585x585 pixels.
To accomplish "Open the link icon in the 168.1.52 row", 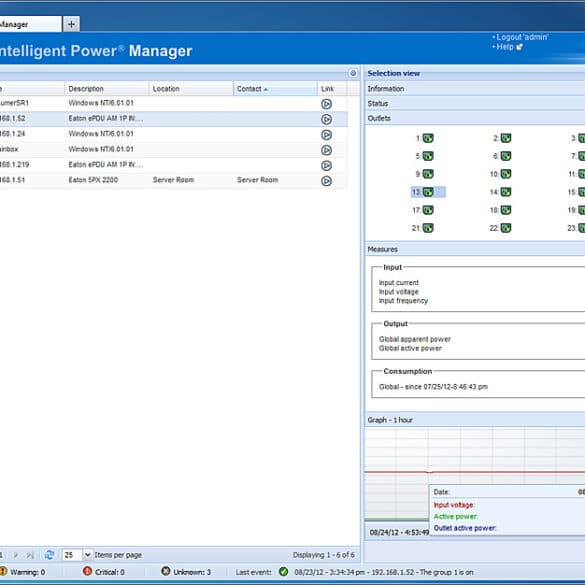I will 326,119.
